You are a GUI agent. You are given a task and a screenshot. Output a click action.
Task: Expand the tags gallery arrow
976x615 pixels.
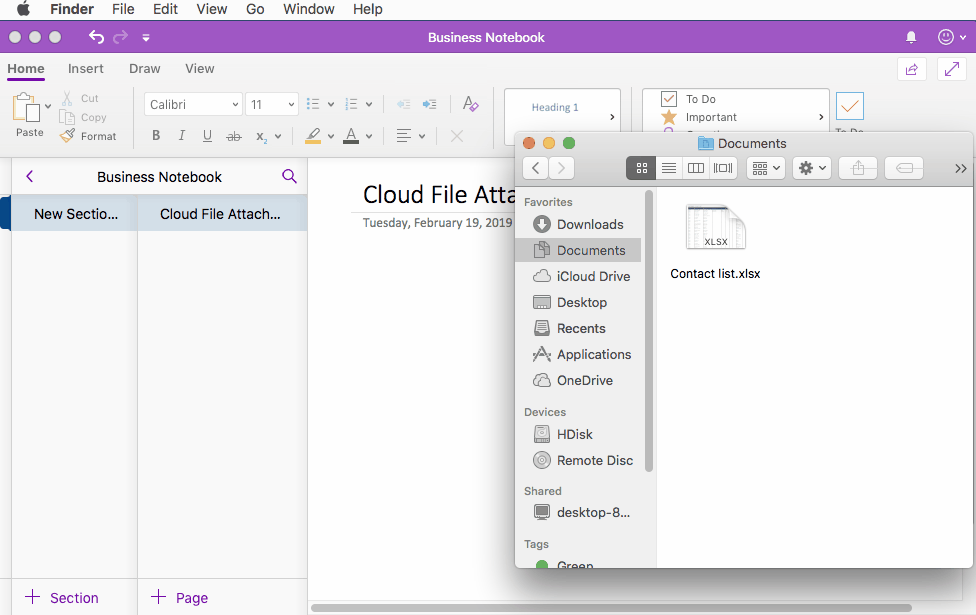click(x=821, y=116)
